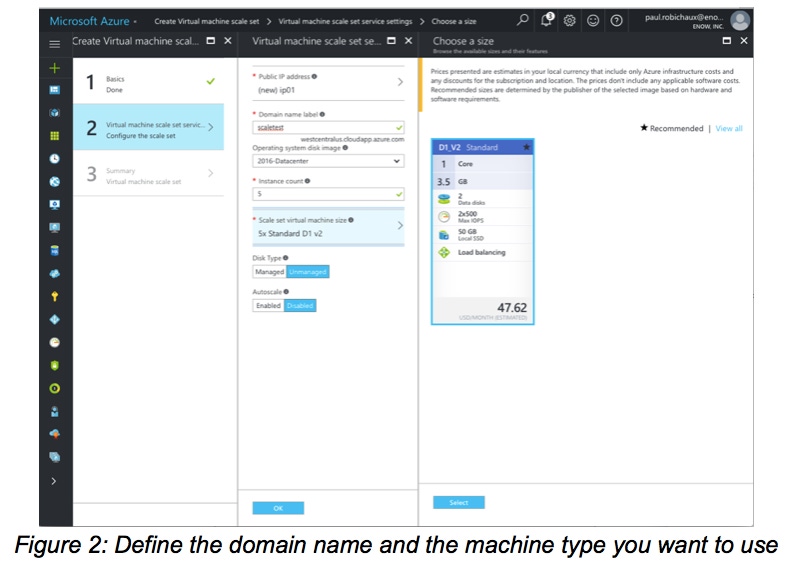Open Security Center green shield icon

click(54, 365)
